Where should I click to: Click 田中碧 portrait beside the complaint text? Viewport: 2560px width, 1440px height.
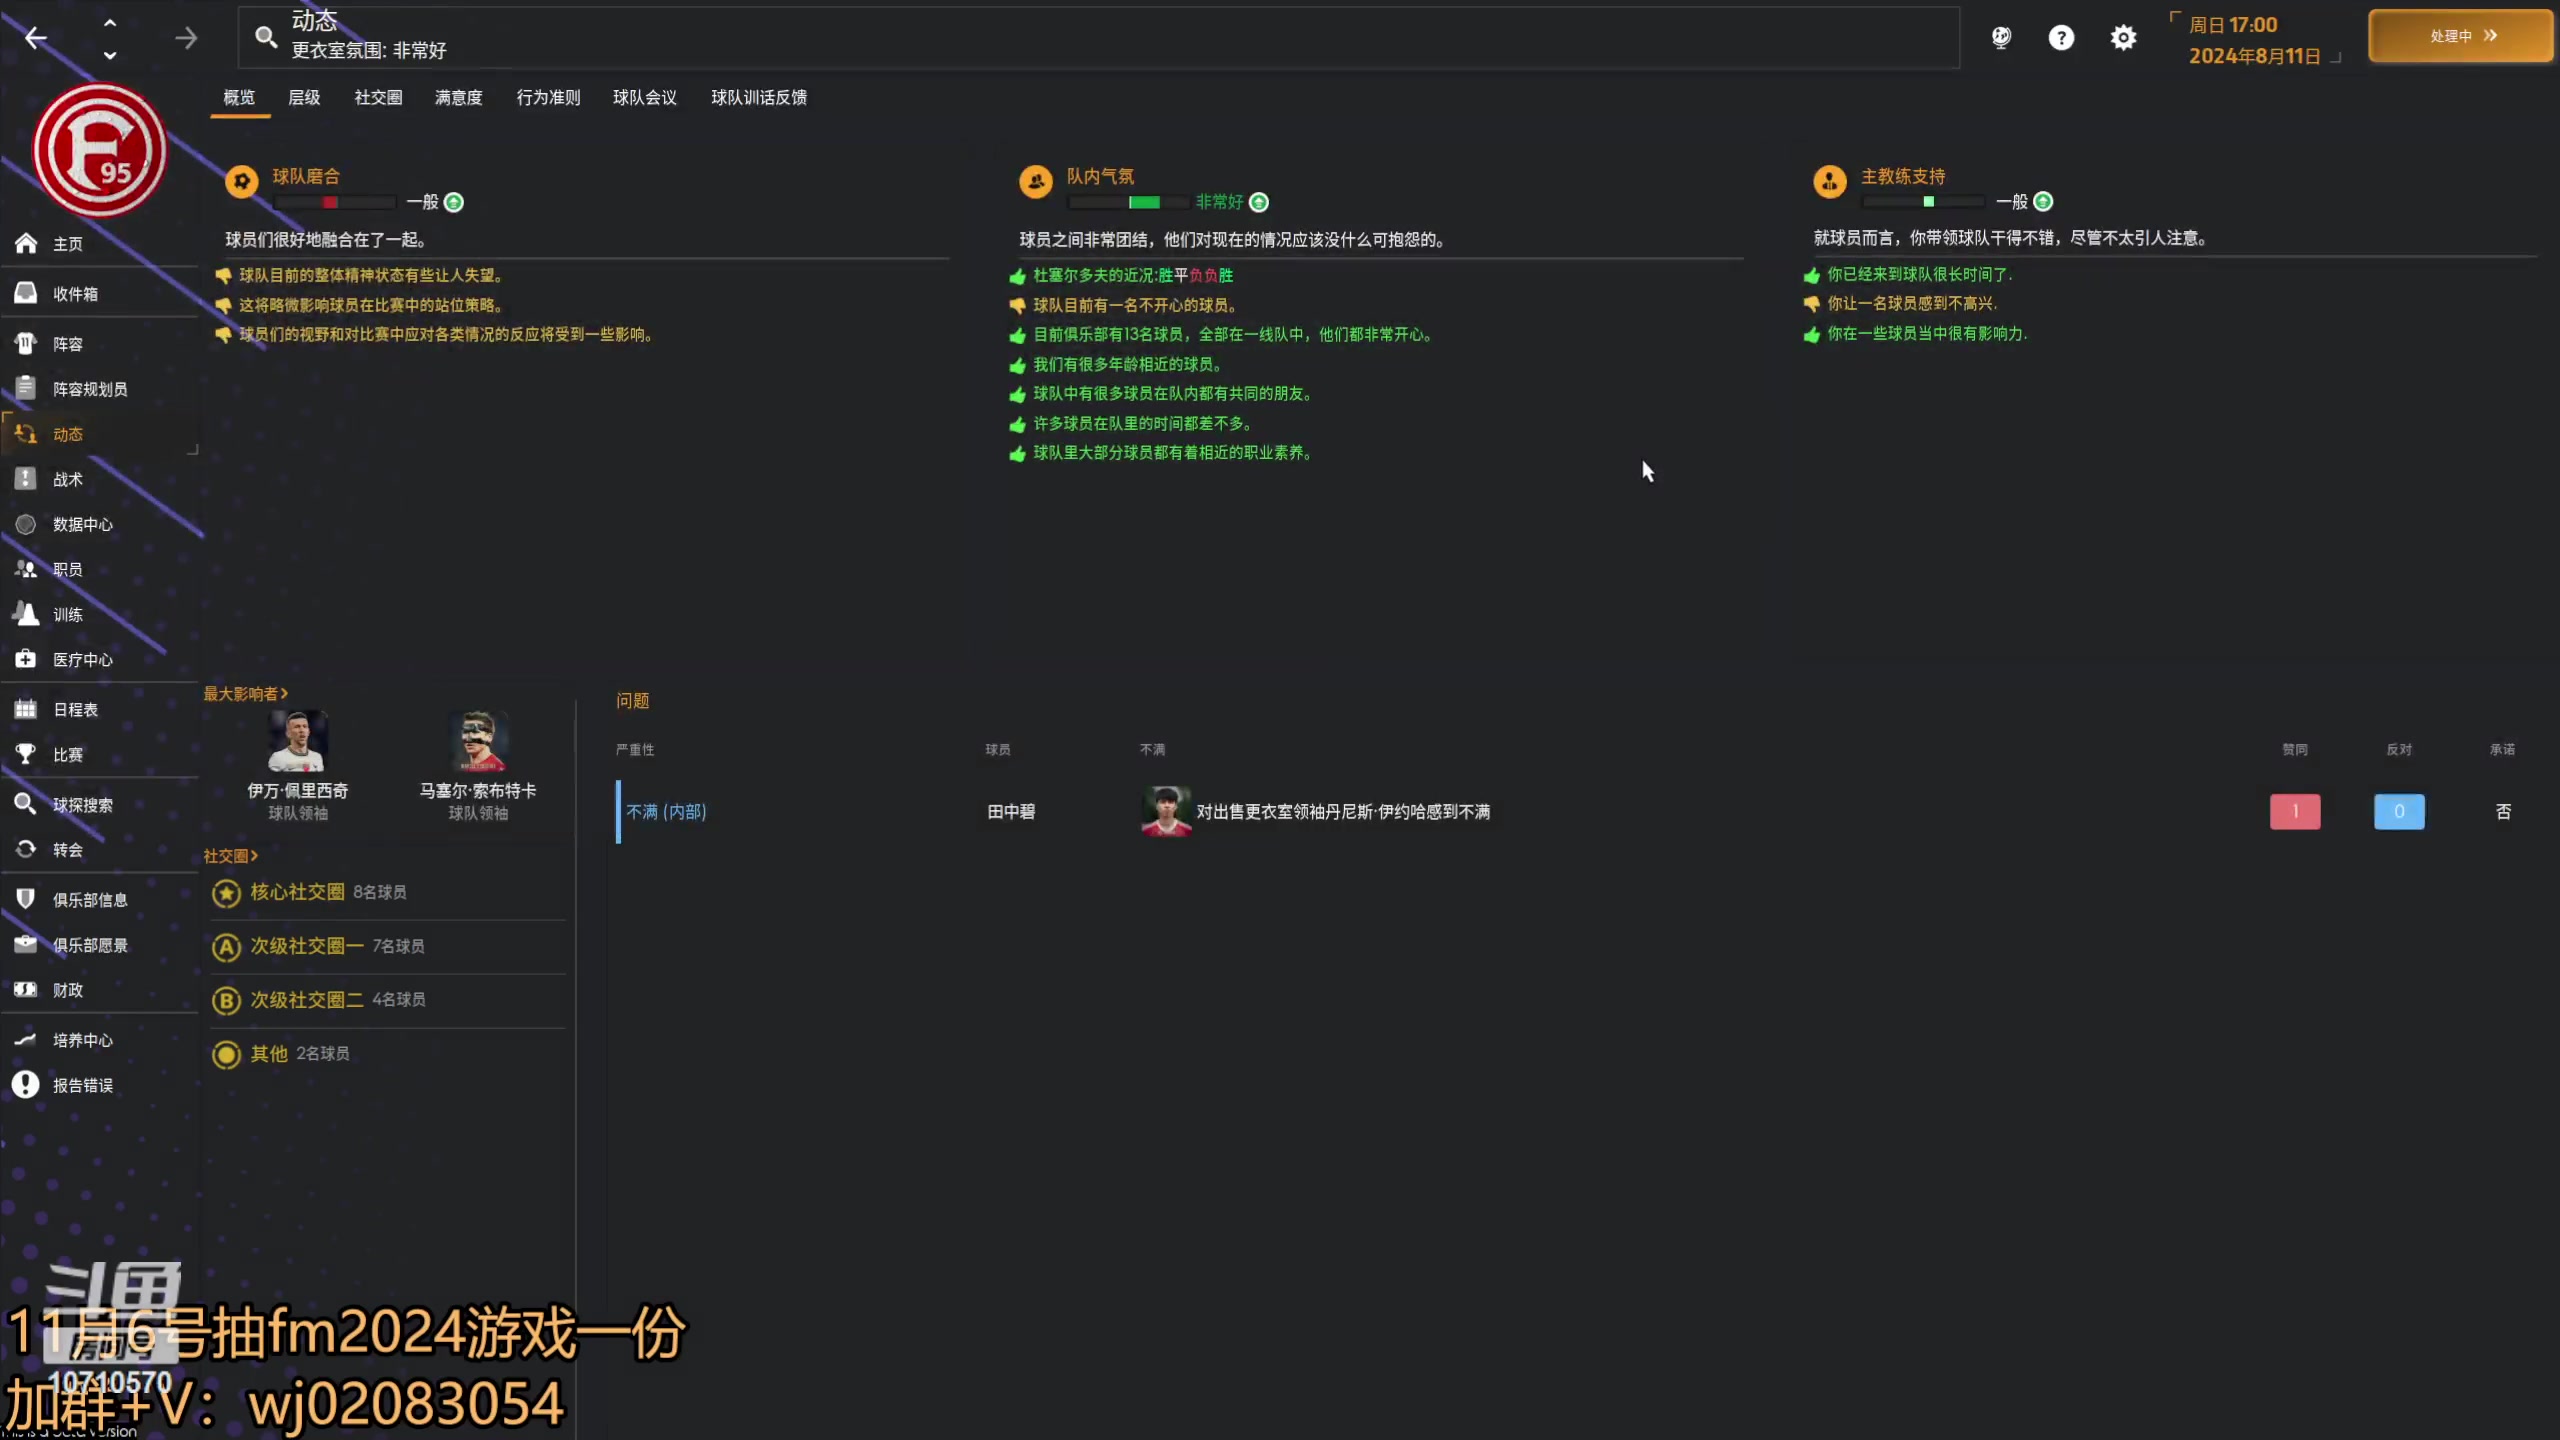(x=1166, y=811)
